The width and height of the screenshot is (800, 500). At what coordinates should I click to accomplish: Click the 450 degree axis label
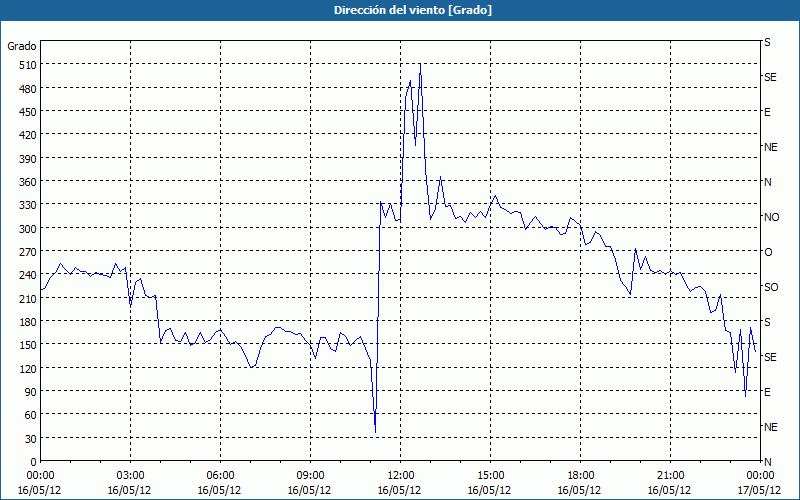[28, 112]
